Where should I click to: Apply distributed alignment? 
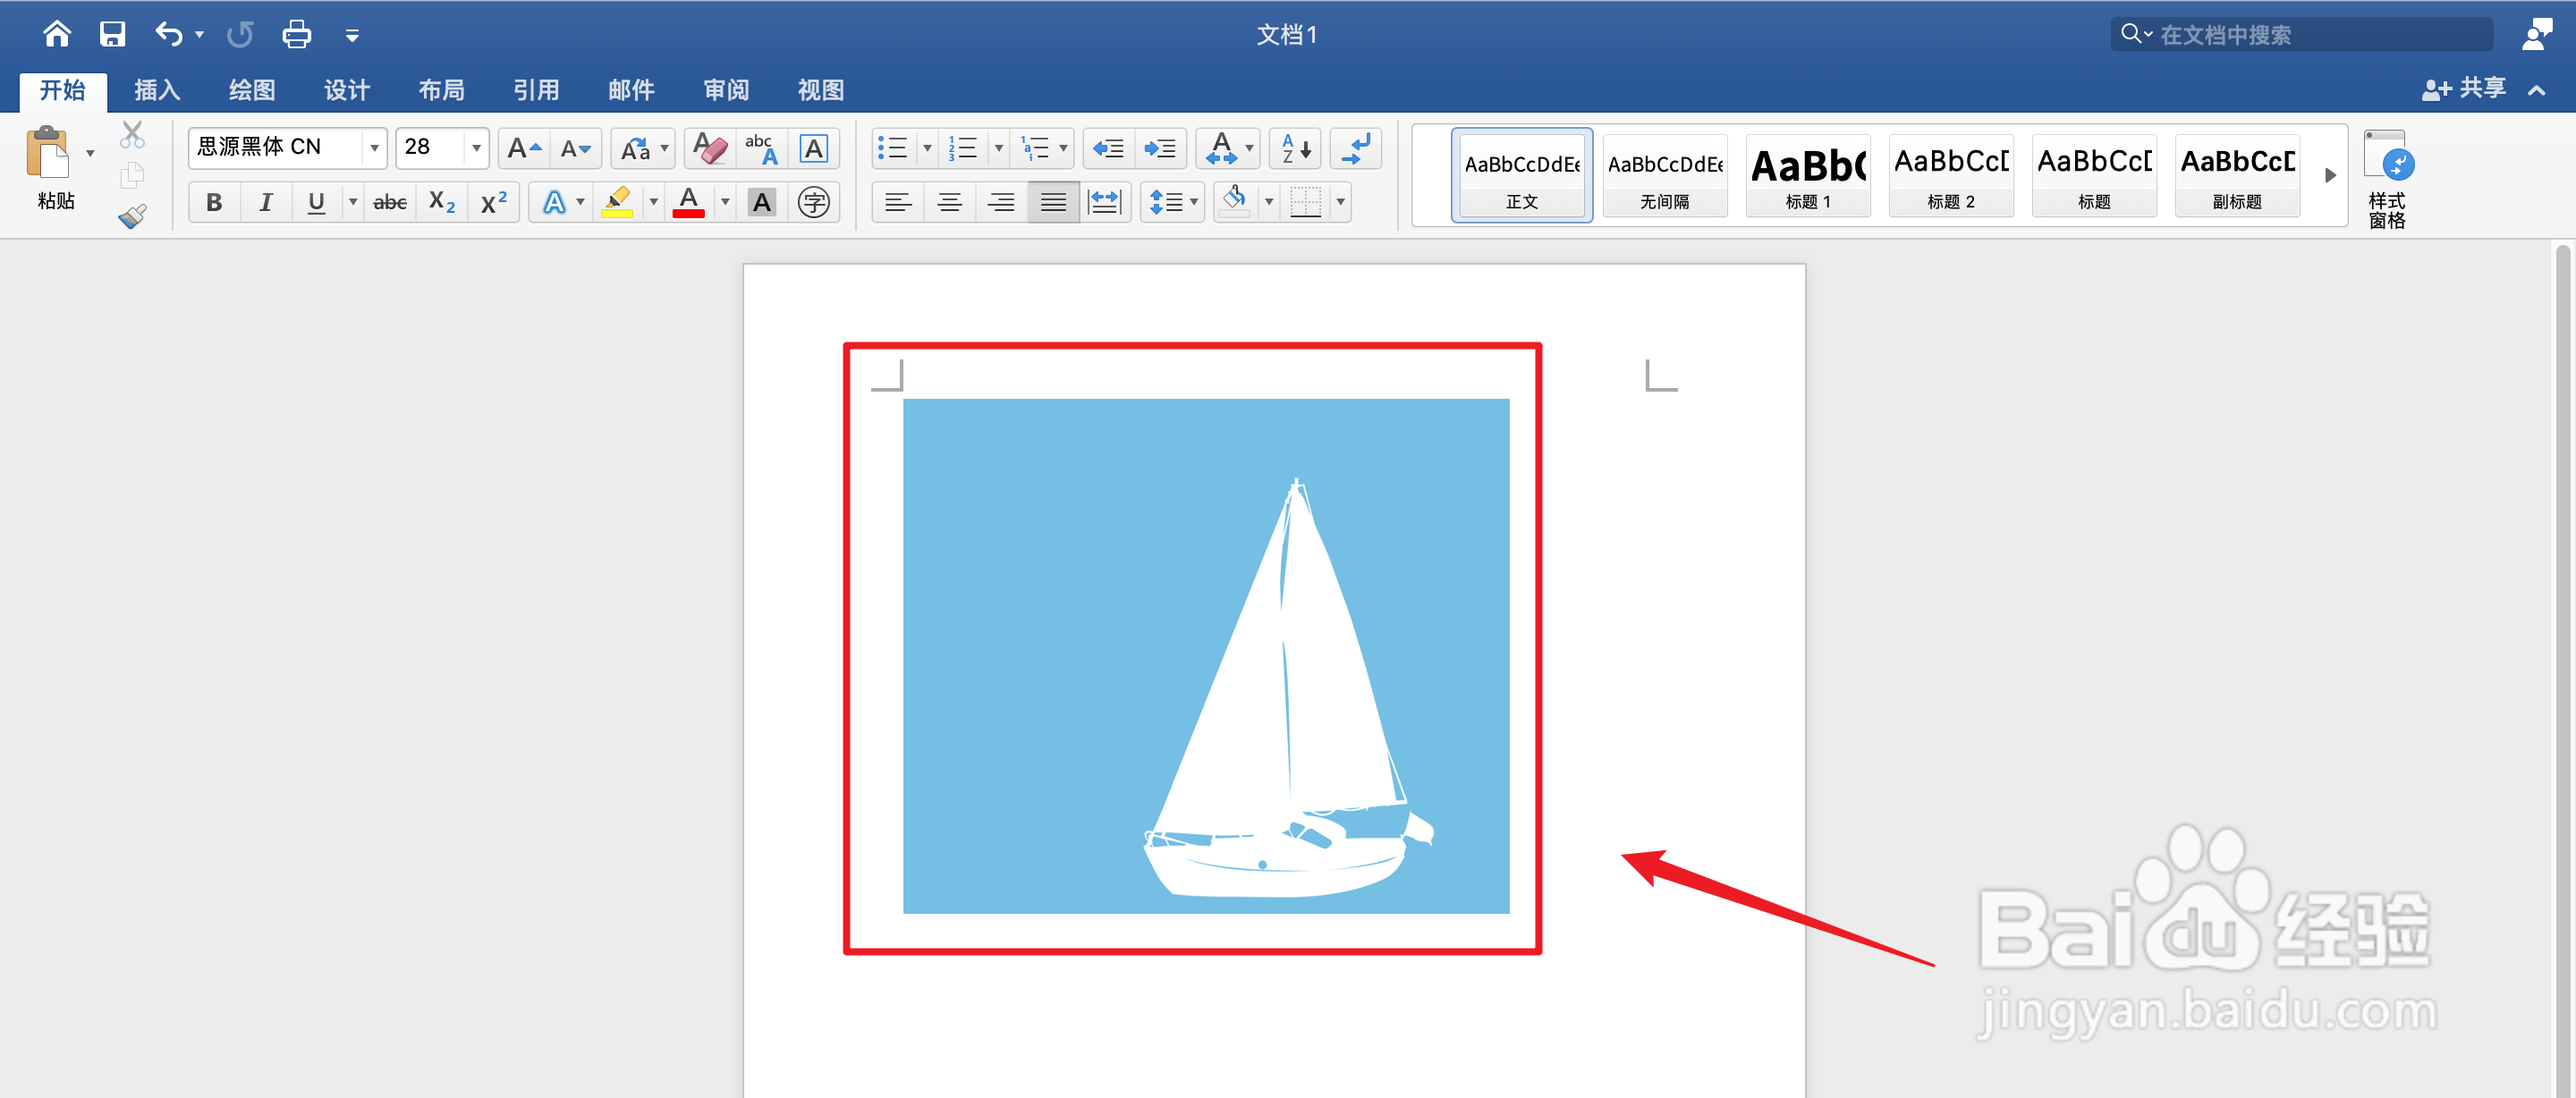(x=1105, y=202)
